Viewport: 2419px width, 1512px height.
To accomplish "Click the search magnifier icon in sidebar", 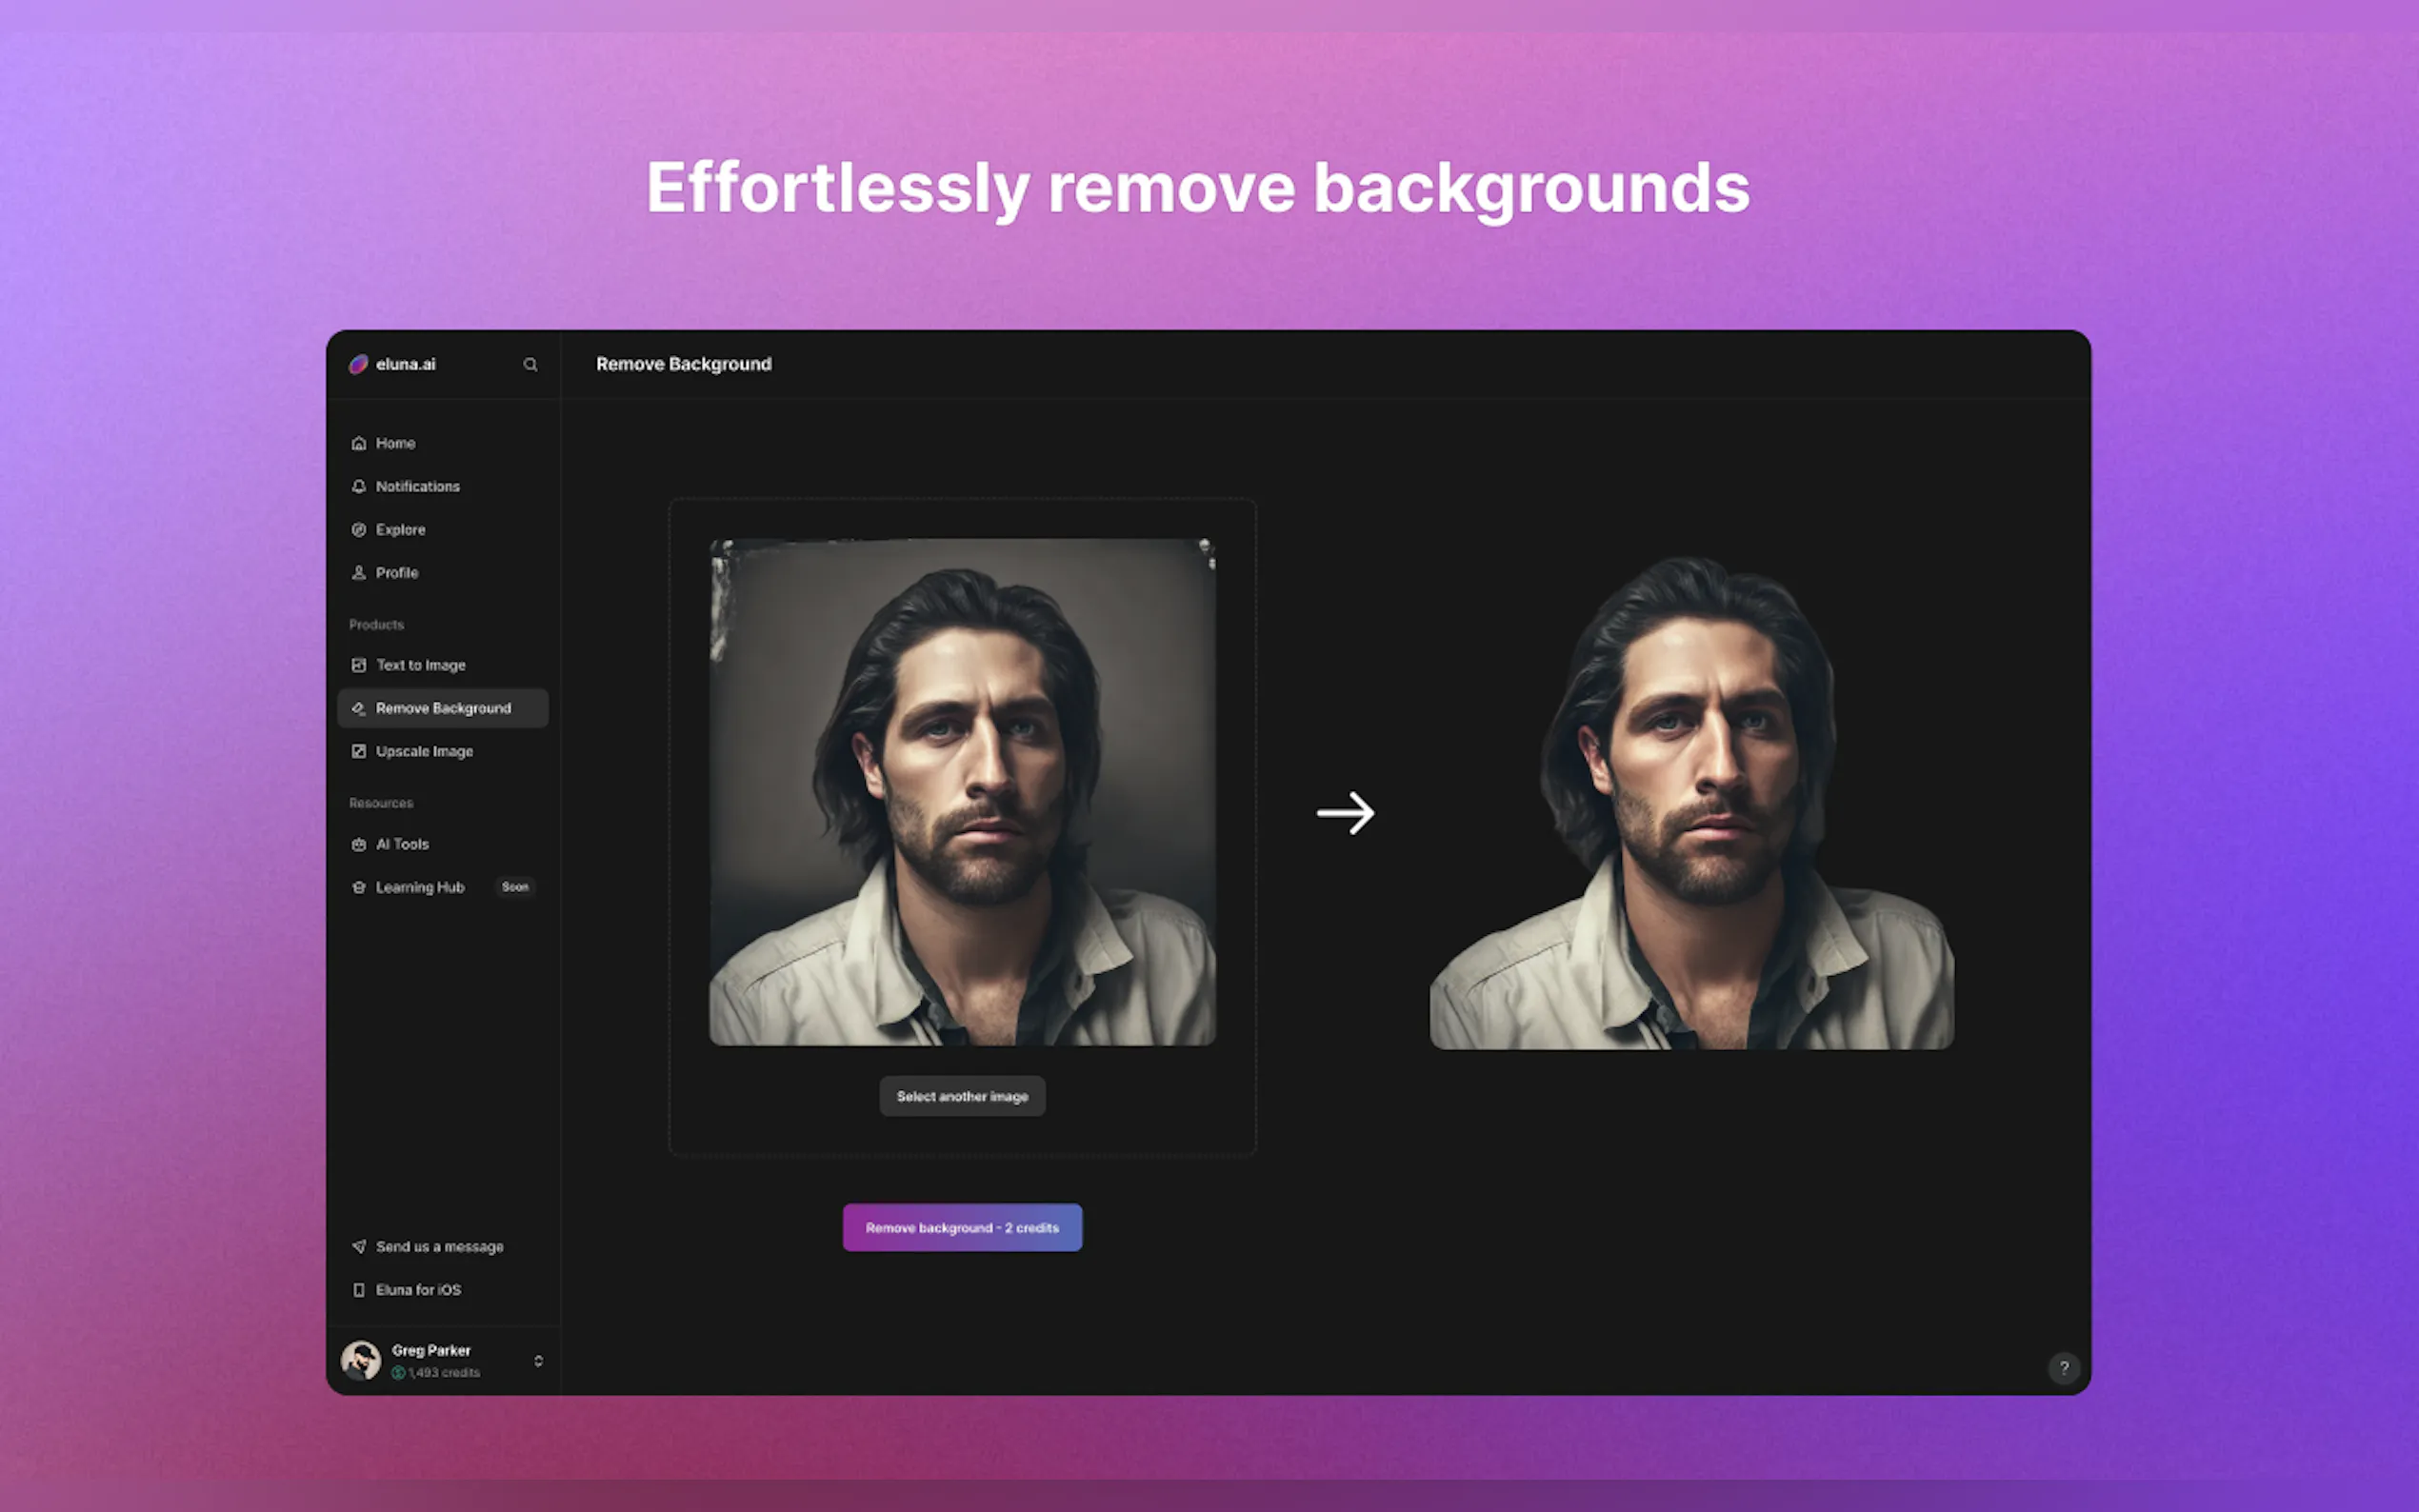I will (x=530, y=365).
